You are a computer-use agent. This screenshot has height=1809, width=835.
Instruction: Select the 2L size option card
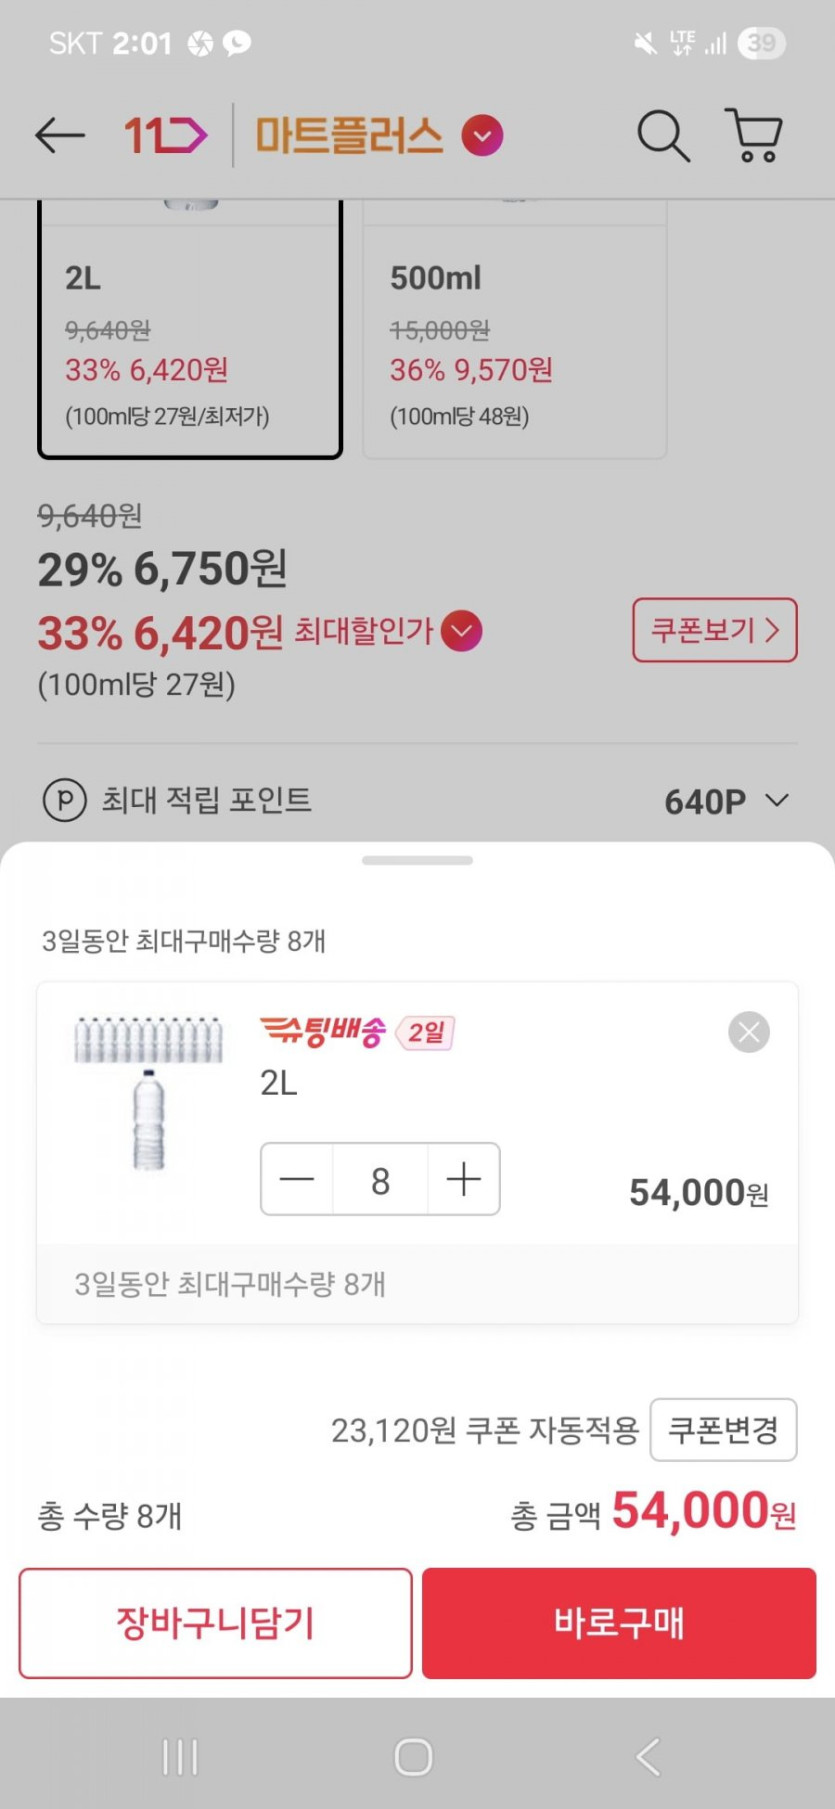(190, 340)
